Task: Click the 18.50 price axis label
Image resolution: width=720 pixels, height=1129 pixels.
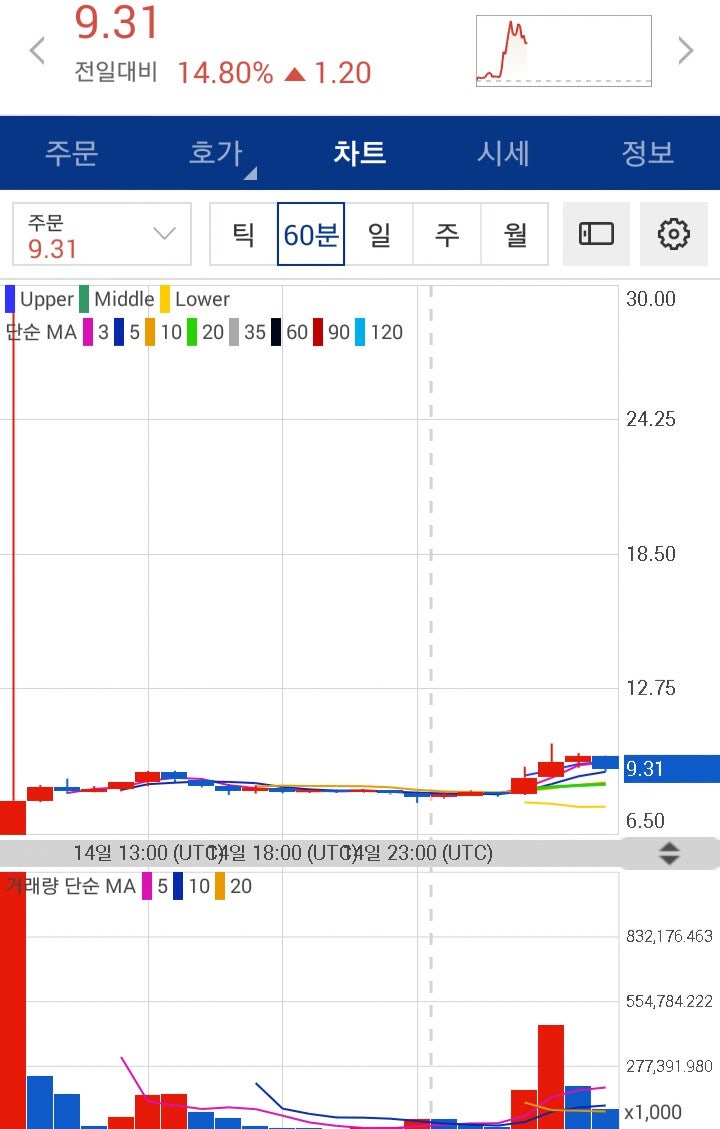Action: 651,554
